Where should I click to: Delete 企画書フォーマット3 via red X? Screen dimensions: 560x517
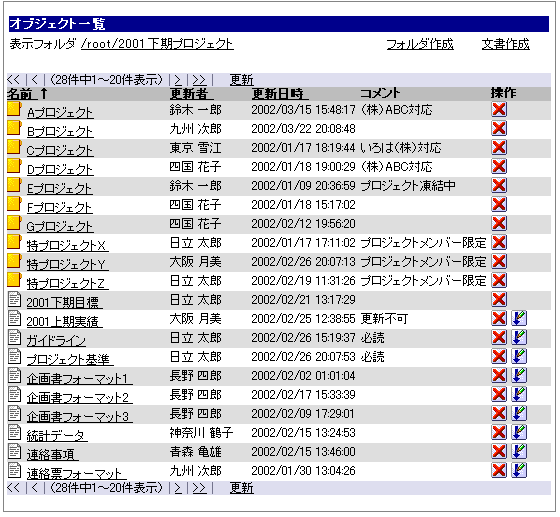click(x=499, y=413)
